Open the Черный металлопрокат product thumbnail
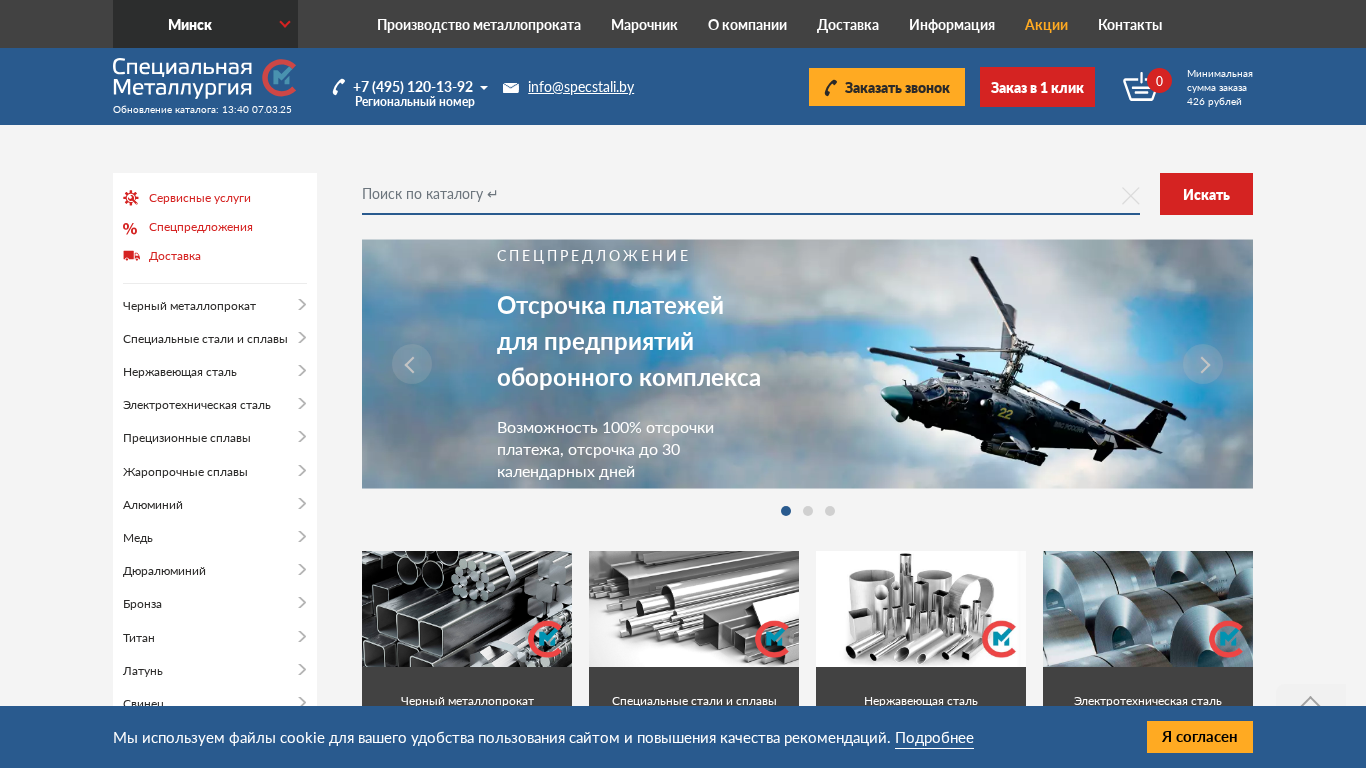Viewport: 1366px width, 768px height. 467,609
